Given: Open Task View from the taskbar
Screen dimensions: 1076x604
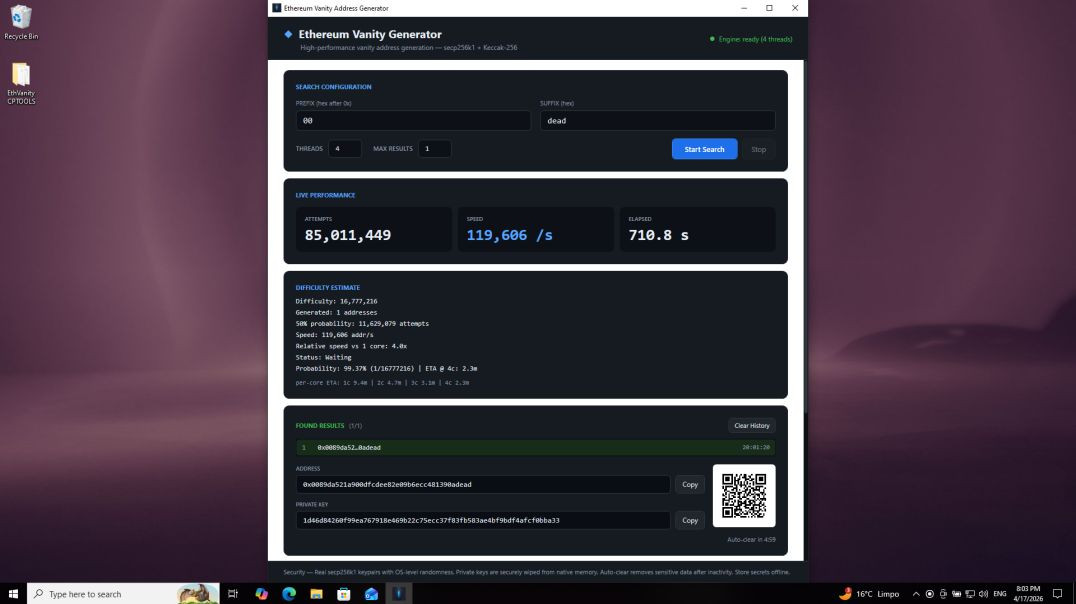Looking at the screenshot, I should click(x=232, y=593).
